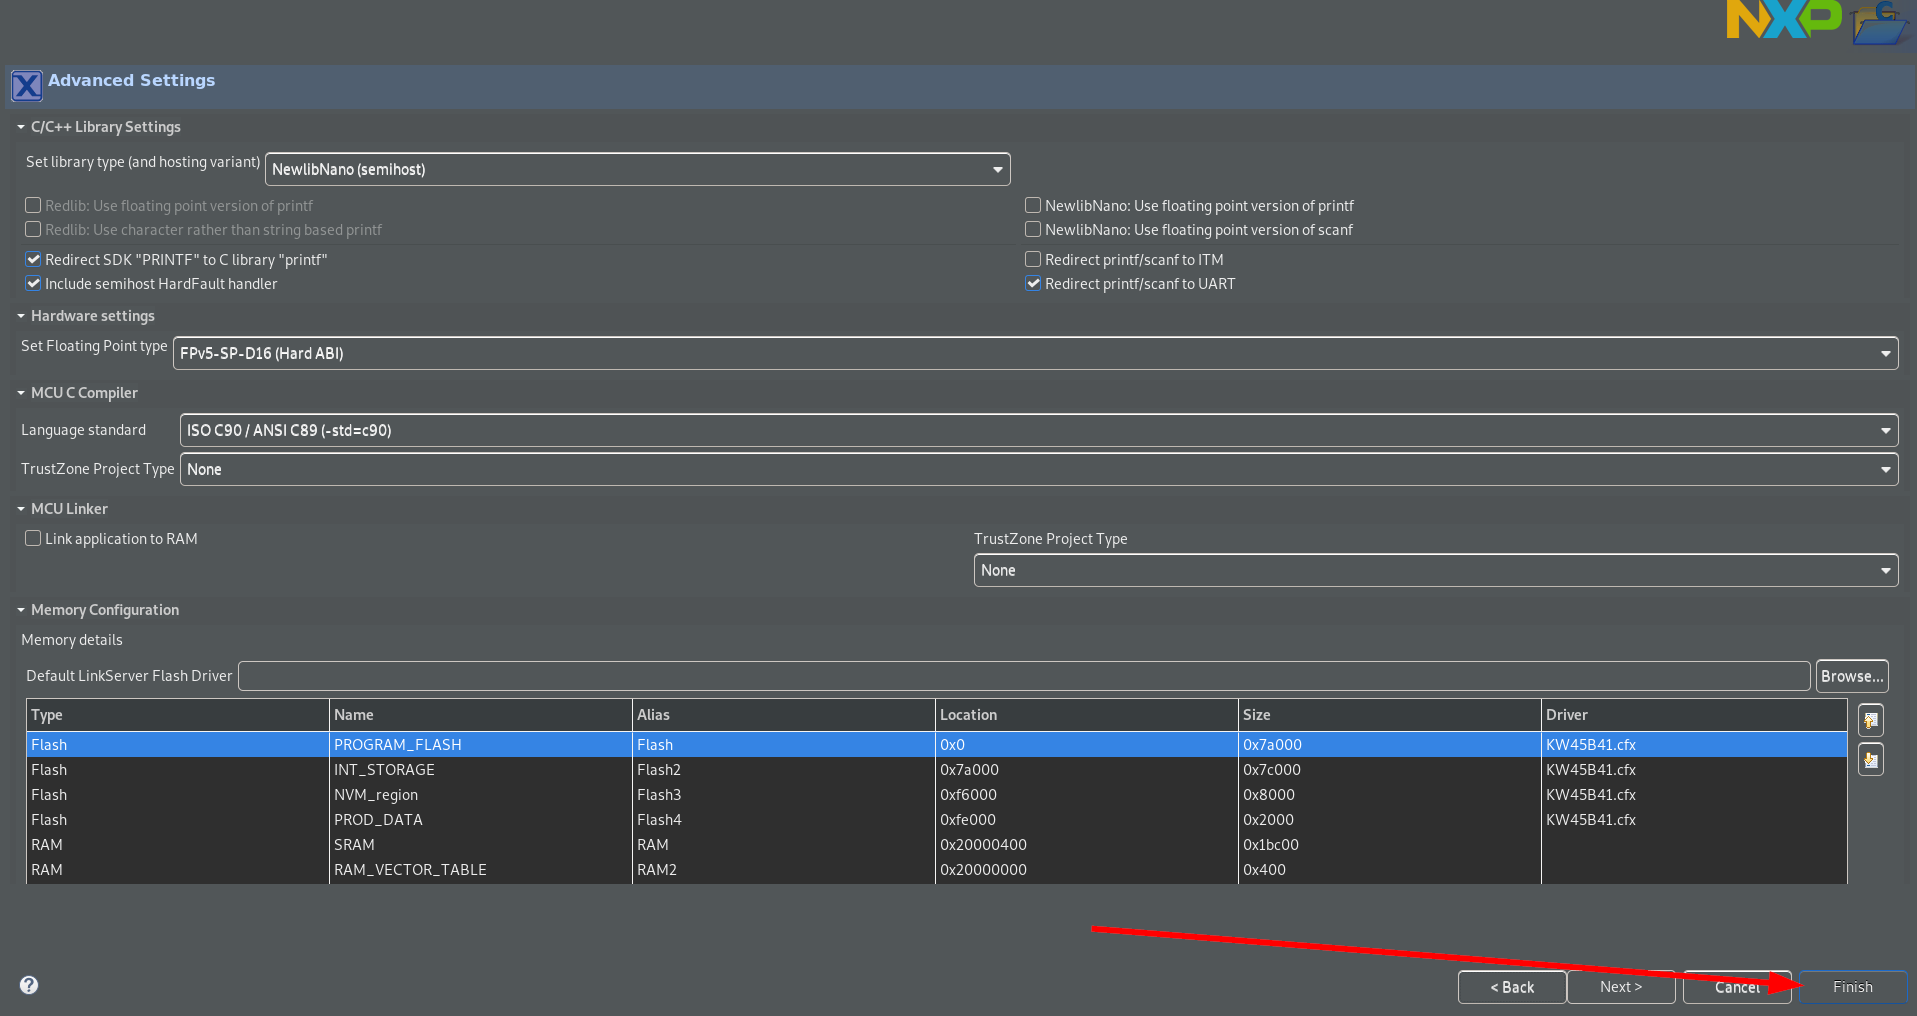This screenshot has width=1917, height=1016.
Task: Click Browse for the LinkServer flash driver
Action: [1851, 675]
